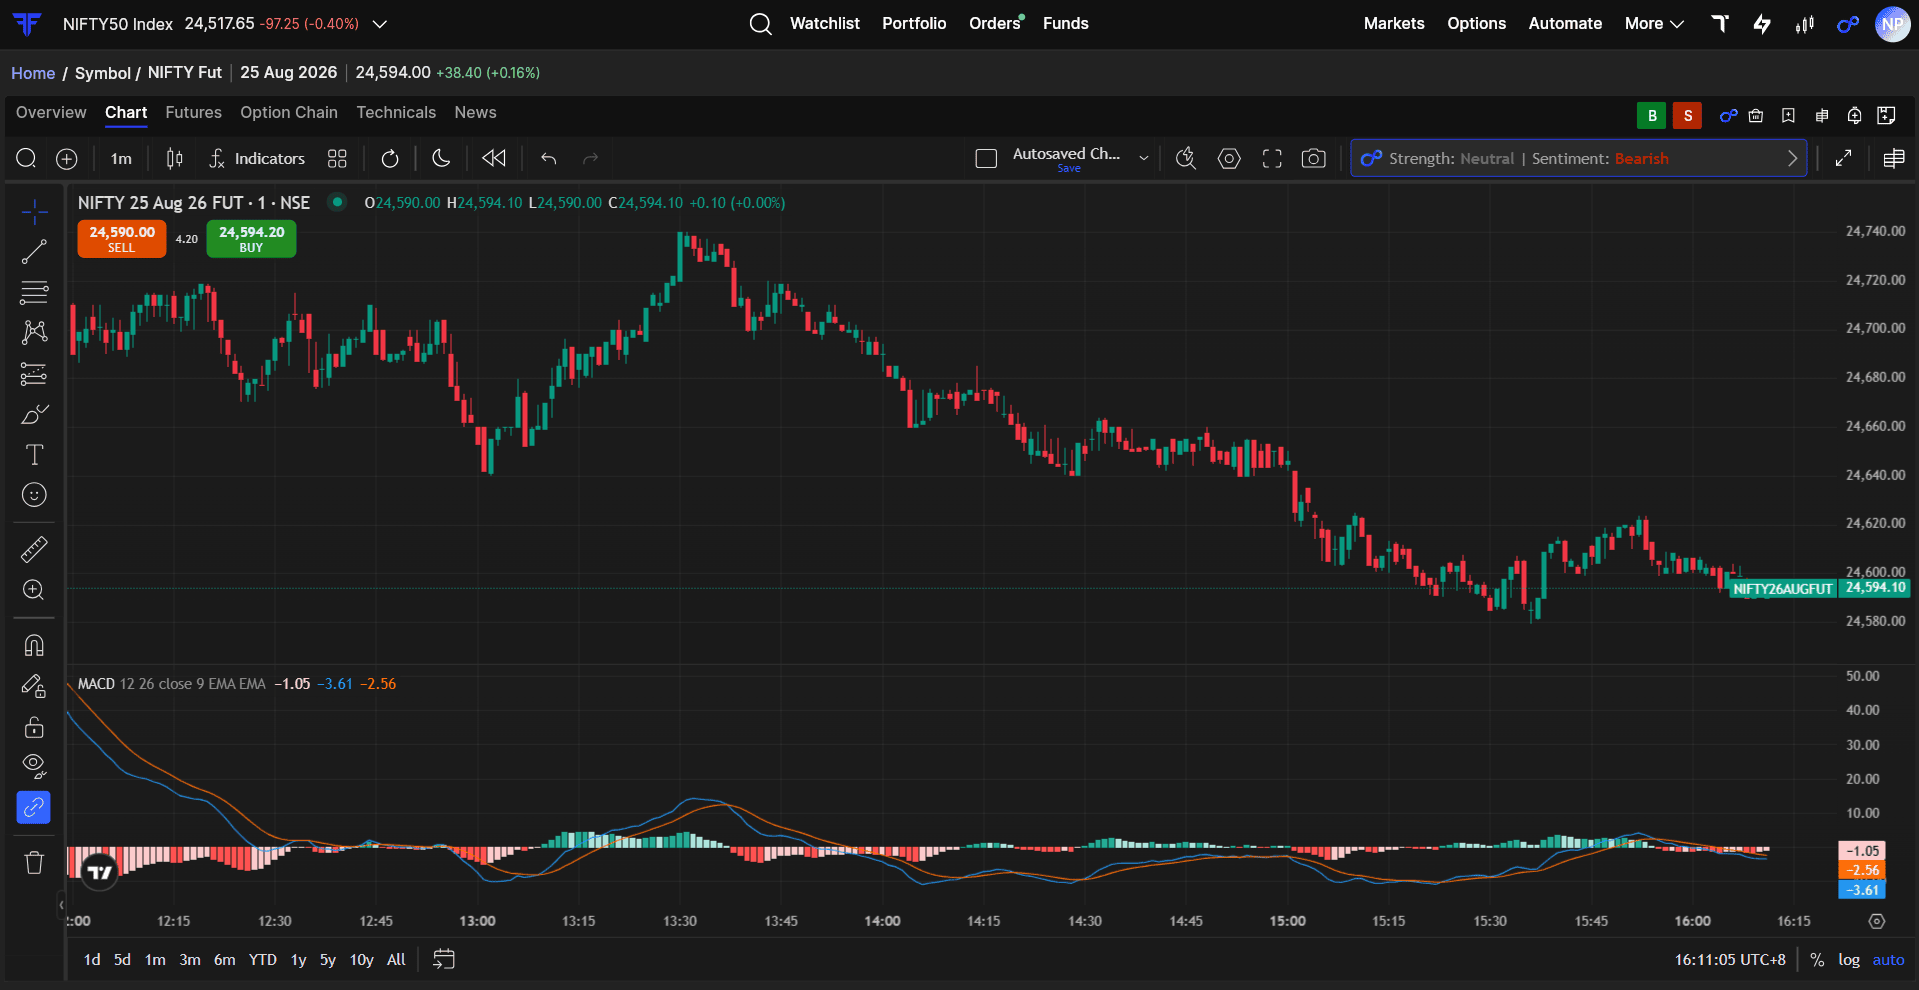This screenshot has width=1919, height=990.
Task: Open the Technicals tab
Action: (x=396, y=112)
